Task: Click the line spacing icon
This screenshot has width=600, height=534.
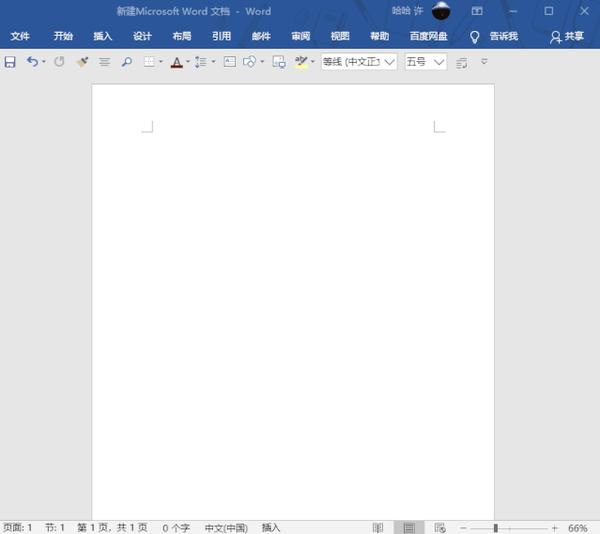Action: 201,62
